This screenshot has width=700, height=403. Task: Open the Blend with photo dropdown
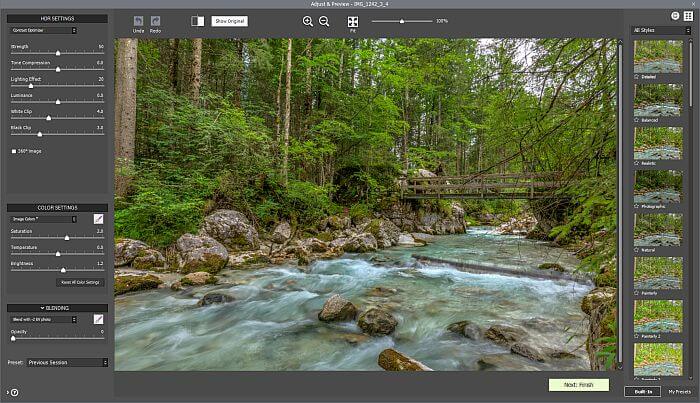pyautogui.click(x=43, y=320)
